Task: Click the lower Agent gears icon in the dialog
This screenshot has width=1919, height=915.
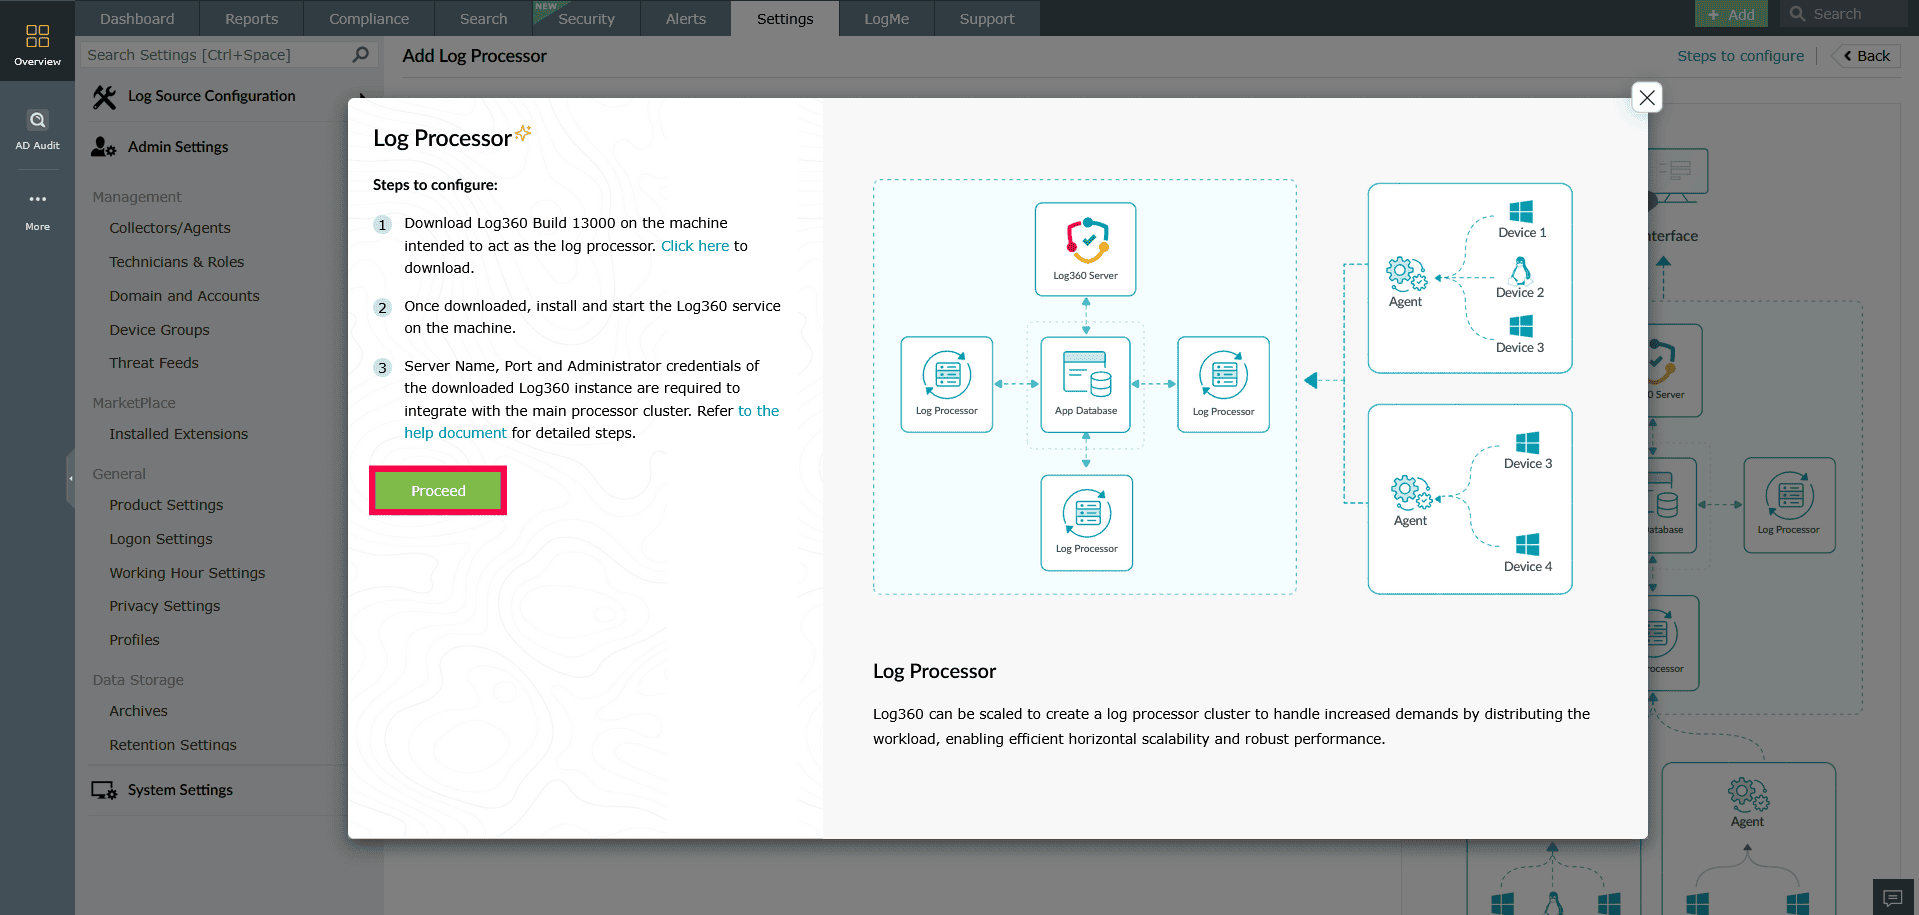Action: [1410, 492]
